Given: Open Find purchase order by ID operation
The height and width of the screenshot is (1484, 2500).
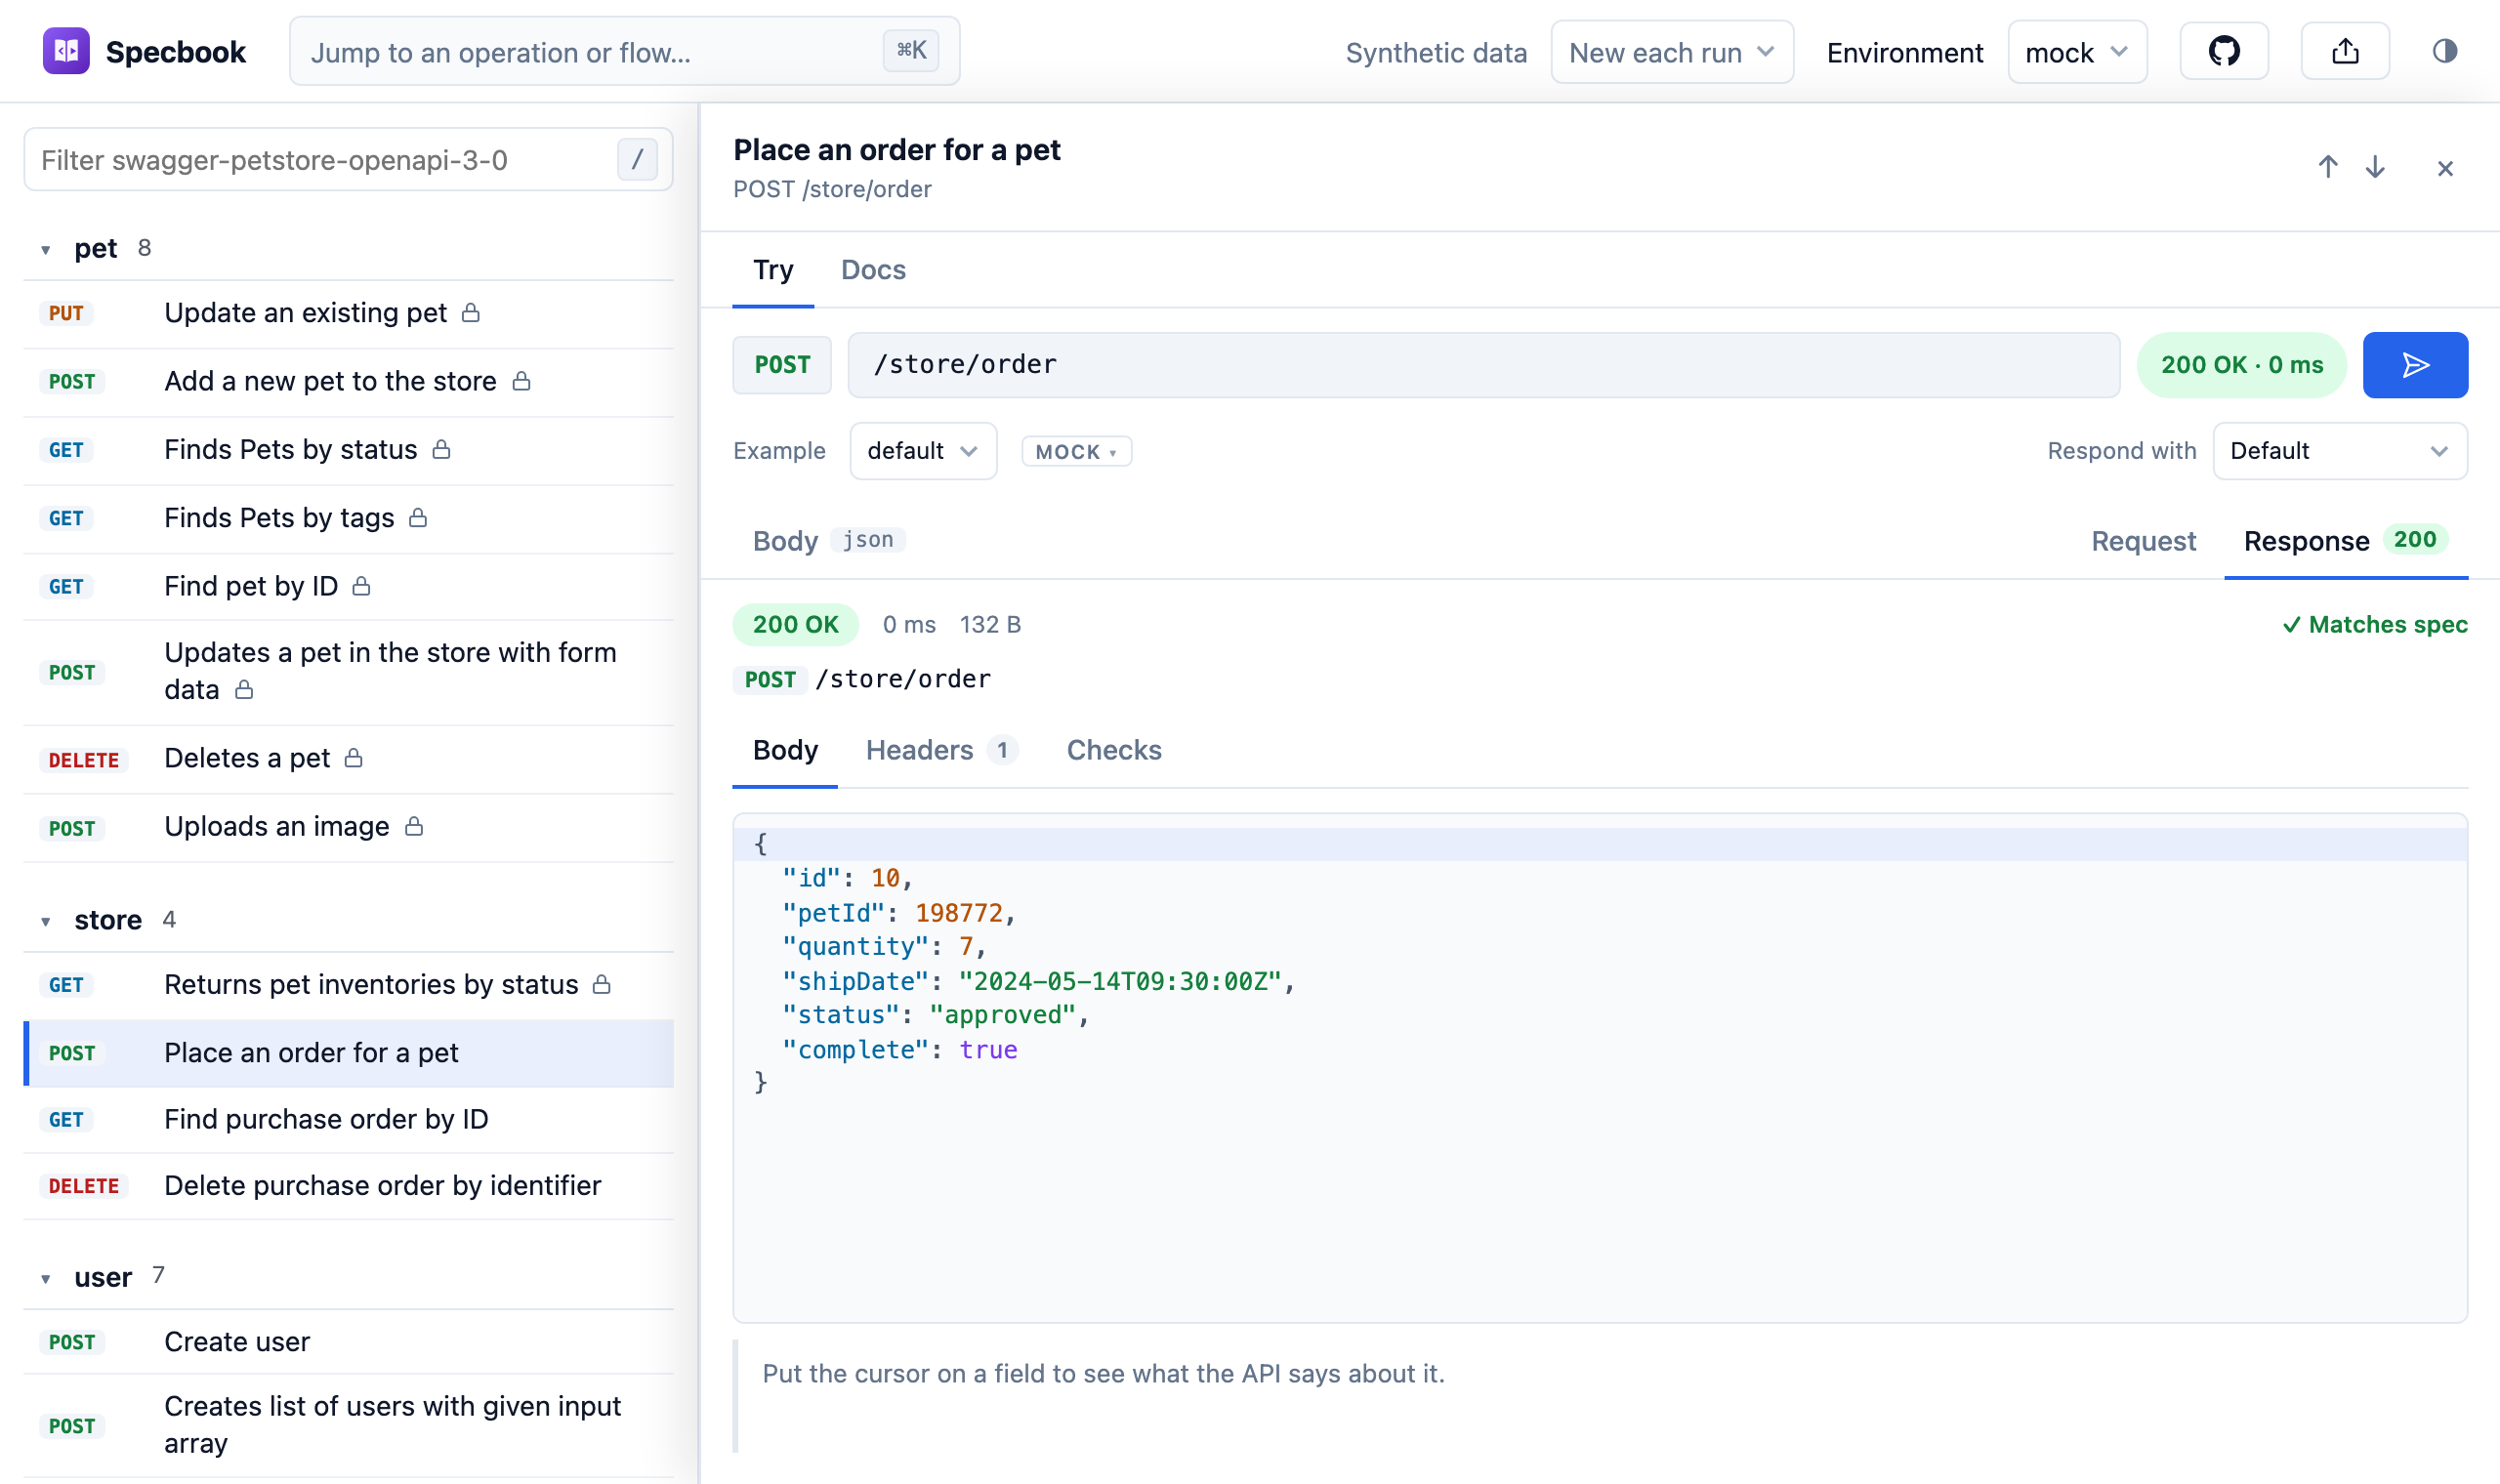Looking at the screenshot, I should [x=348, y=1119].
